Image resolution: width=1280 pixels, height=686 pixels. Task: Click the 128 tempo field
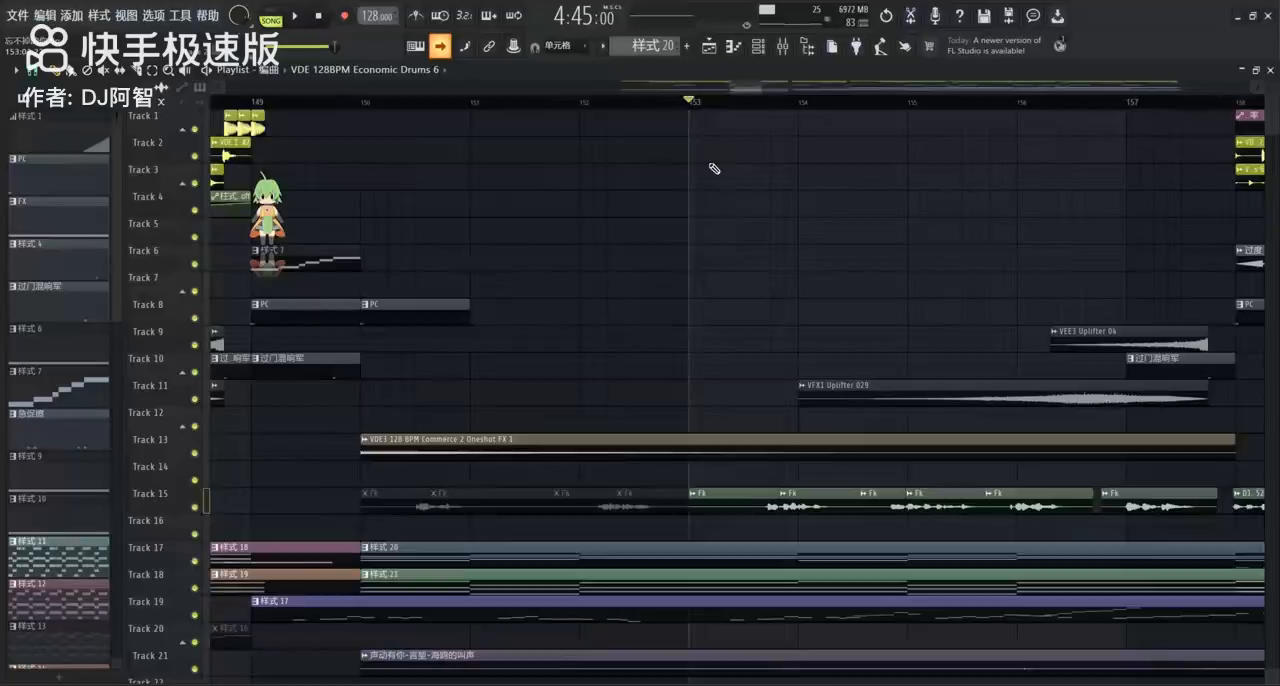[x=377, y=16]
